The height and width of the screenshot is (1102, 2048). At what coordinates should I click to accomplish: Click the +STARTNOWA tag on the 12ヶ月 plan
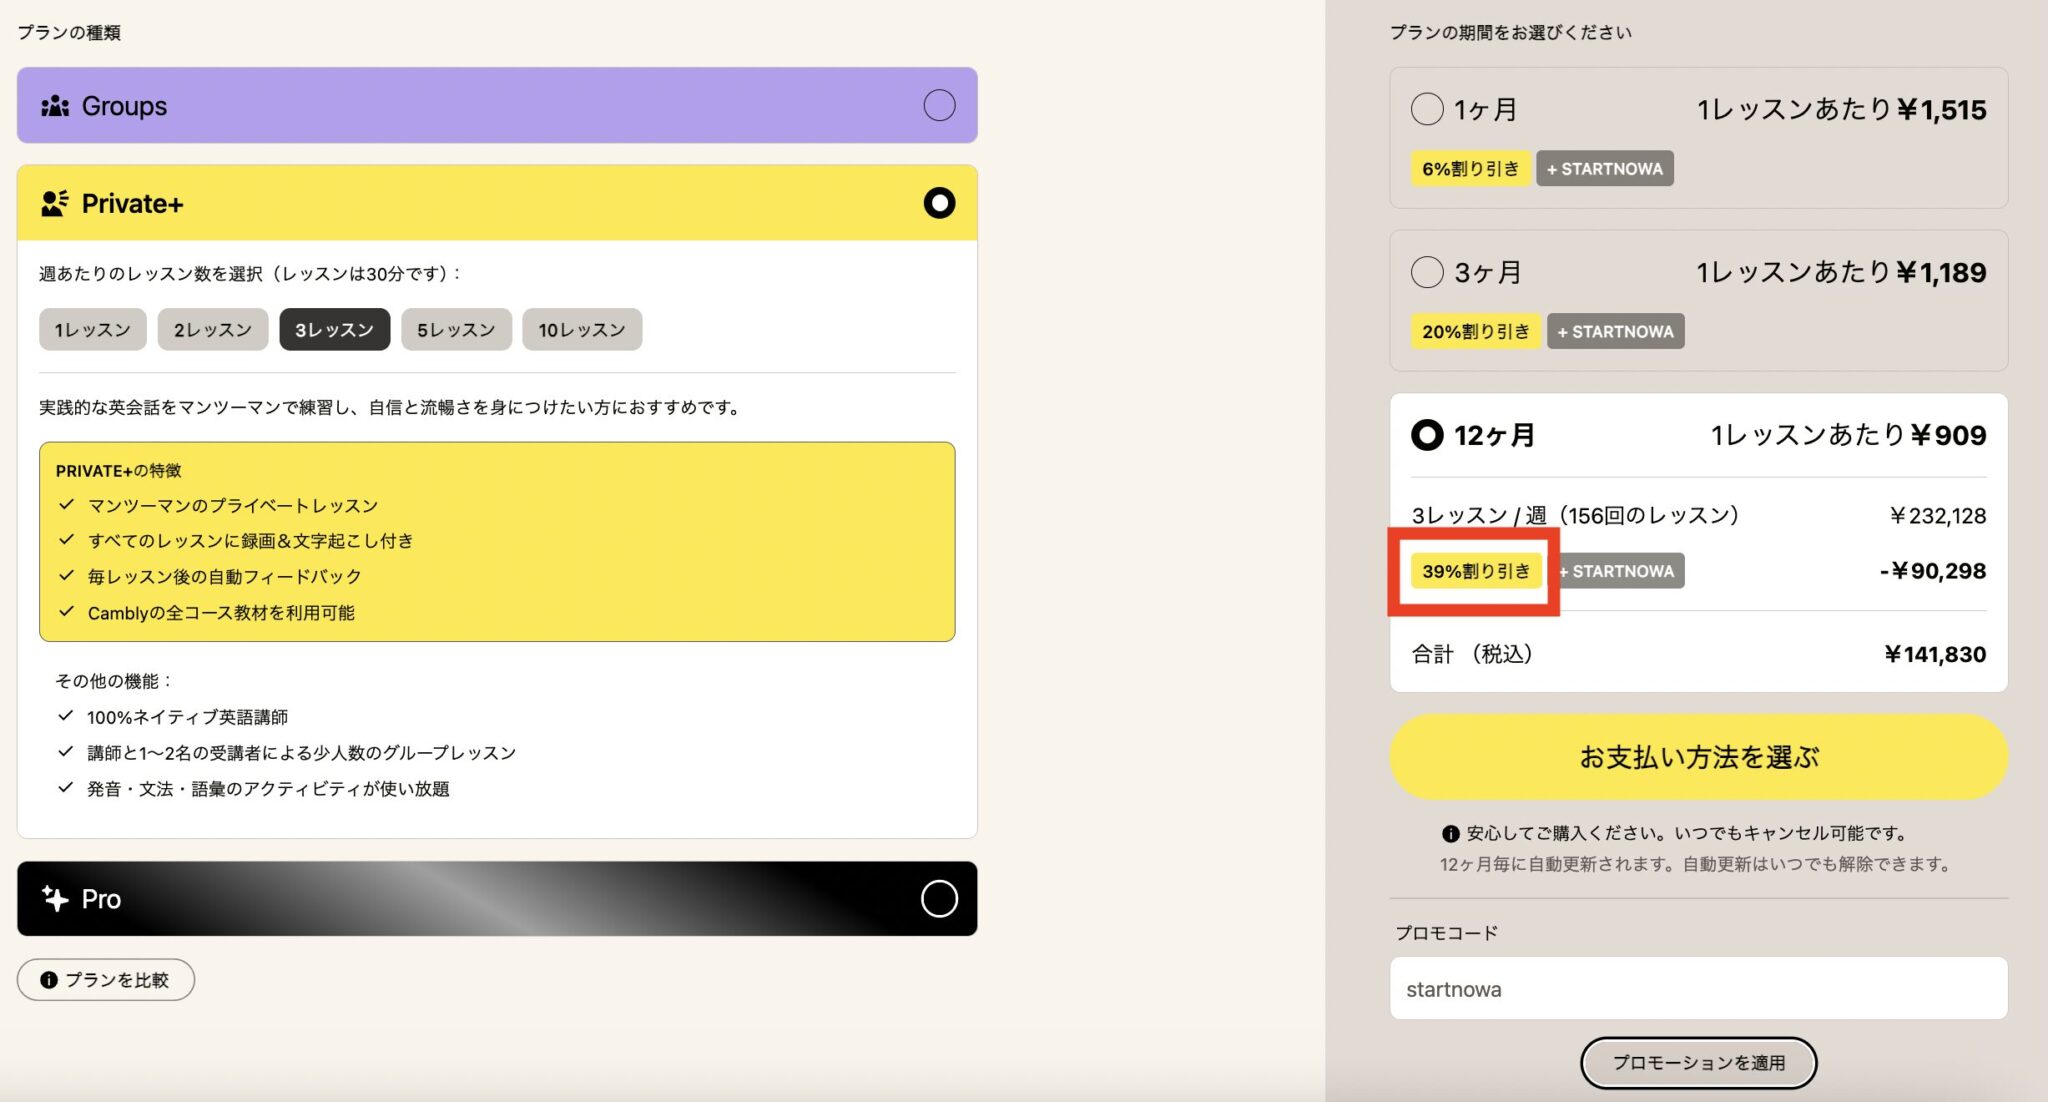[1619, 571]
